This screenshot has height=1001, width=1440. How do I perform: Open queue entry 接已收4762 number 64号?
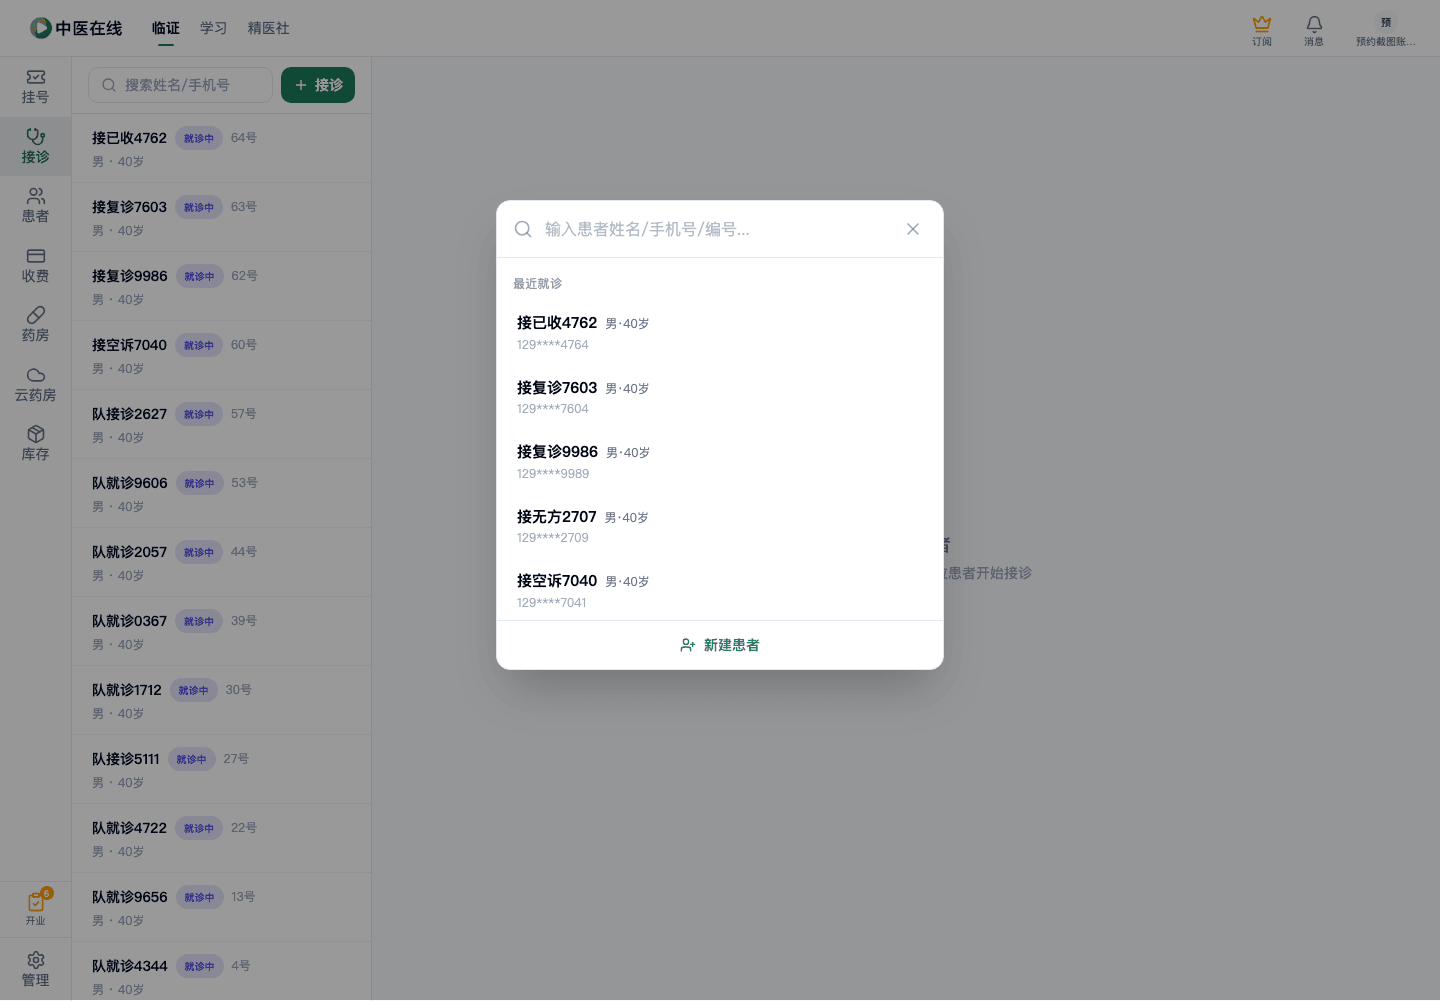(221, 148)
